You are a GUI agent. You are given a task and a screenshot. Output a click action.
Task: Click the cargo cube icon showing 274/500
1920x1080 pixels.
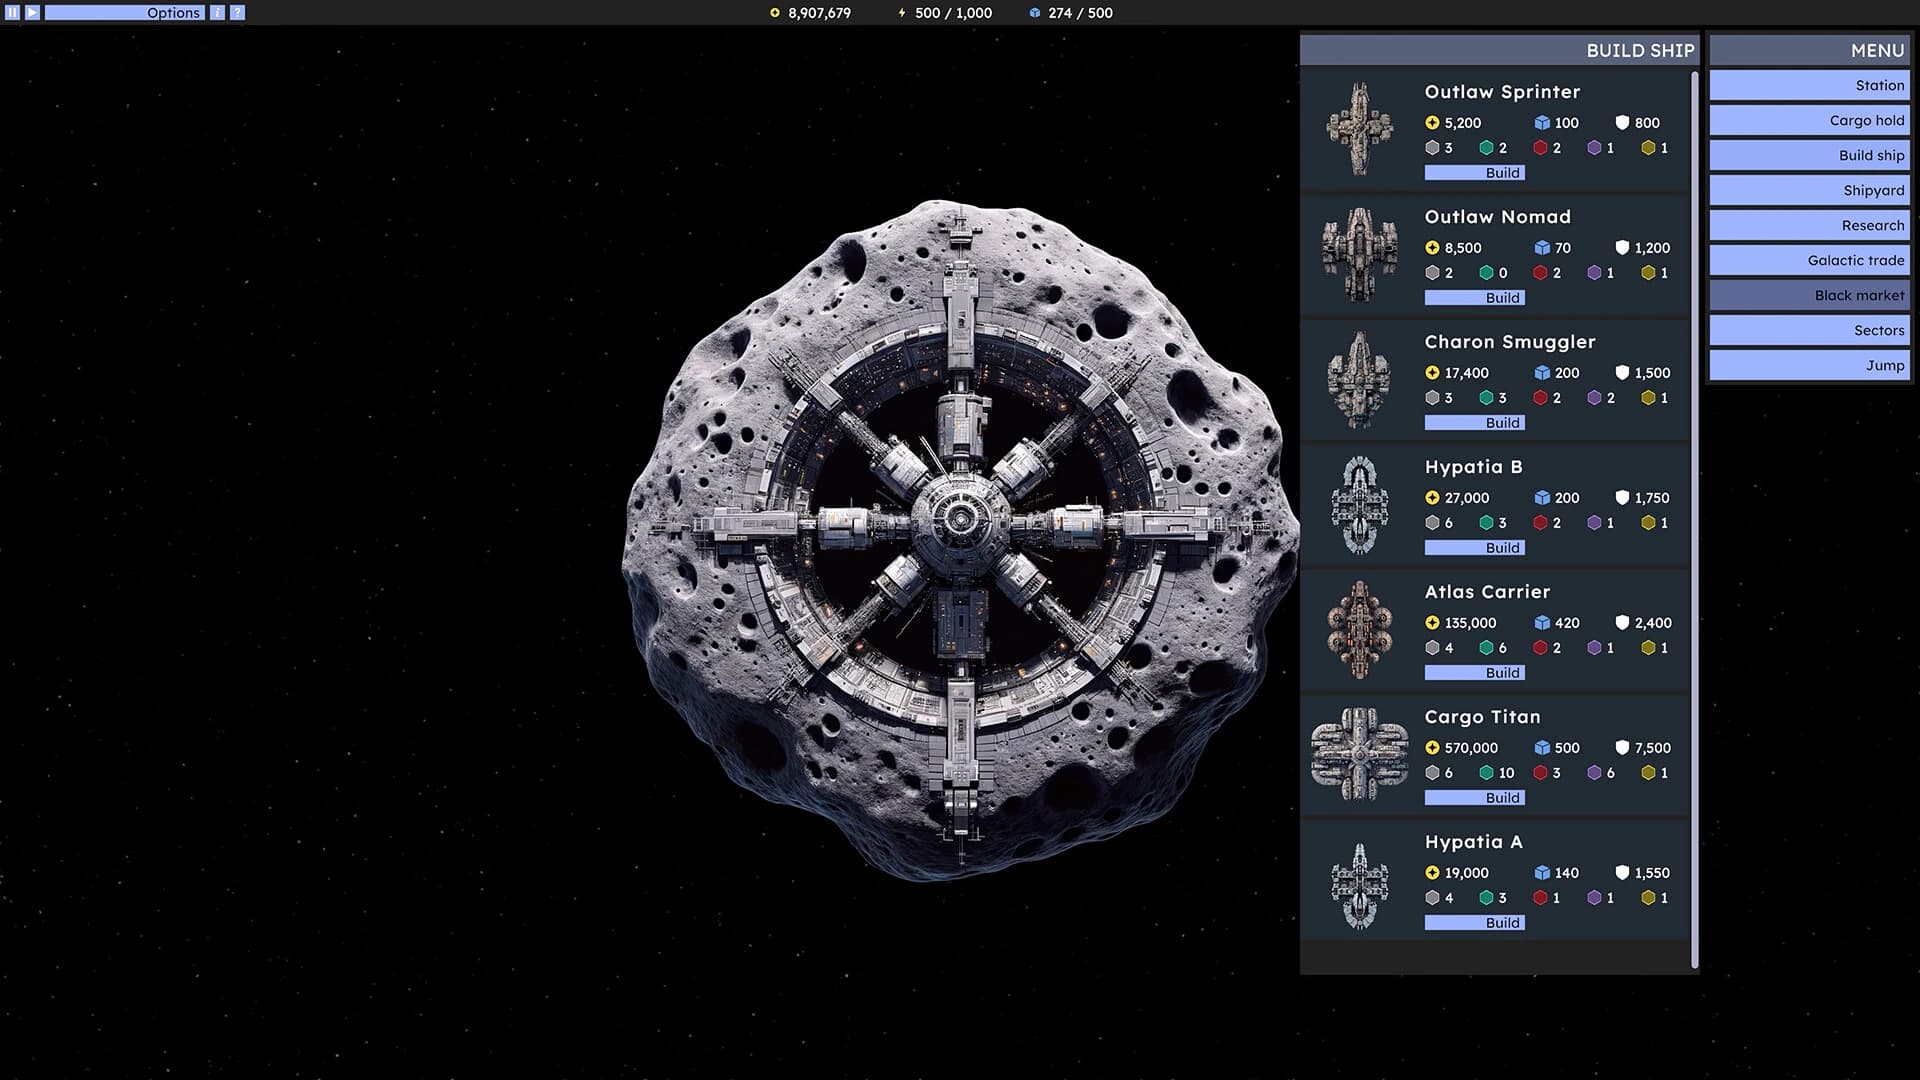point(1036,13)
